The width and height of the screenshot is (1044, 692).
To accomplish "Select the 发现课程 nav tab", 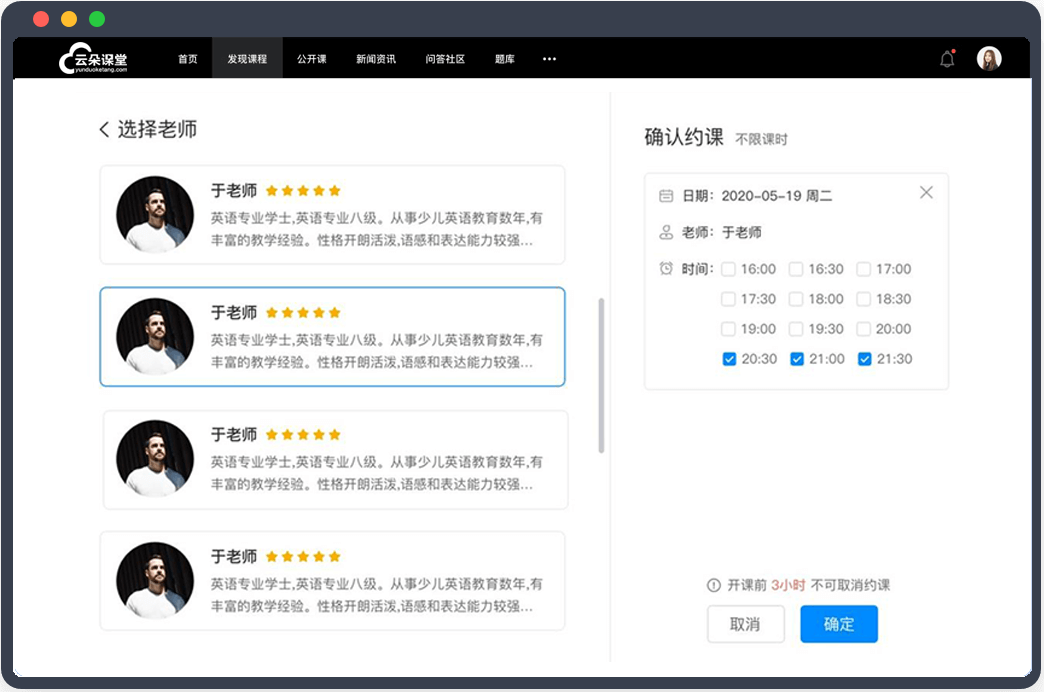I will pyautogui.click(x=247, y=59).
